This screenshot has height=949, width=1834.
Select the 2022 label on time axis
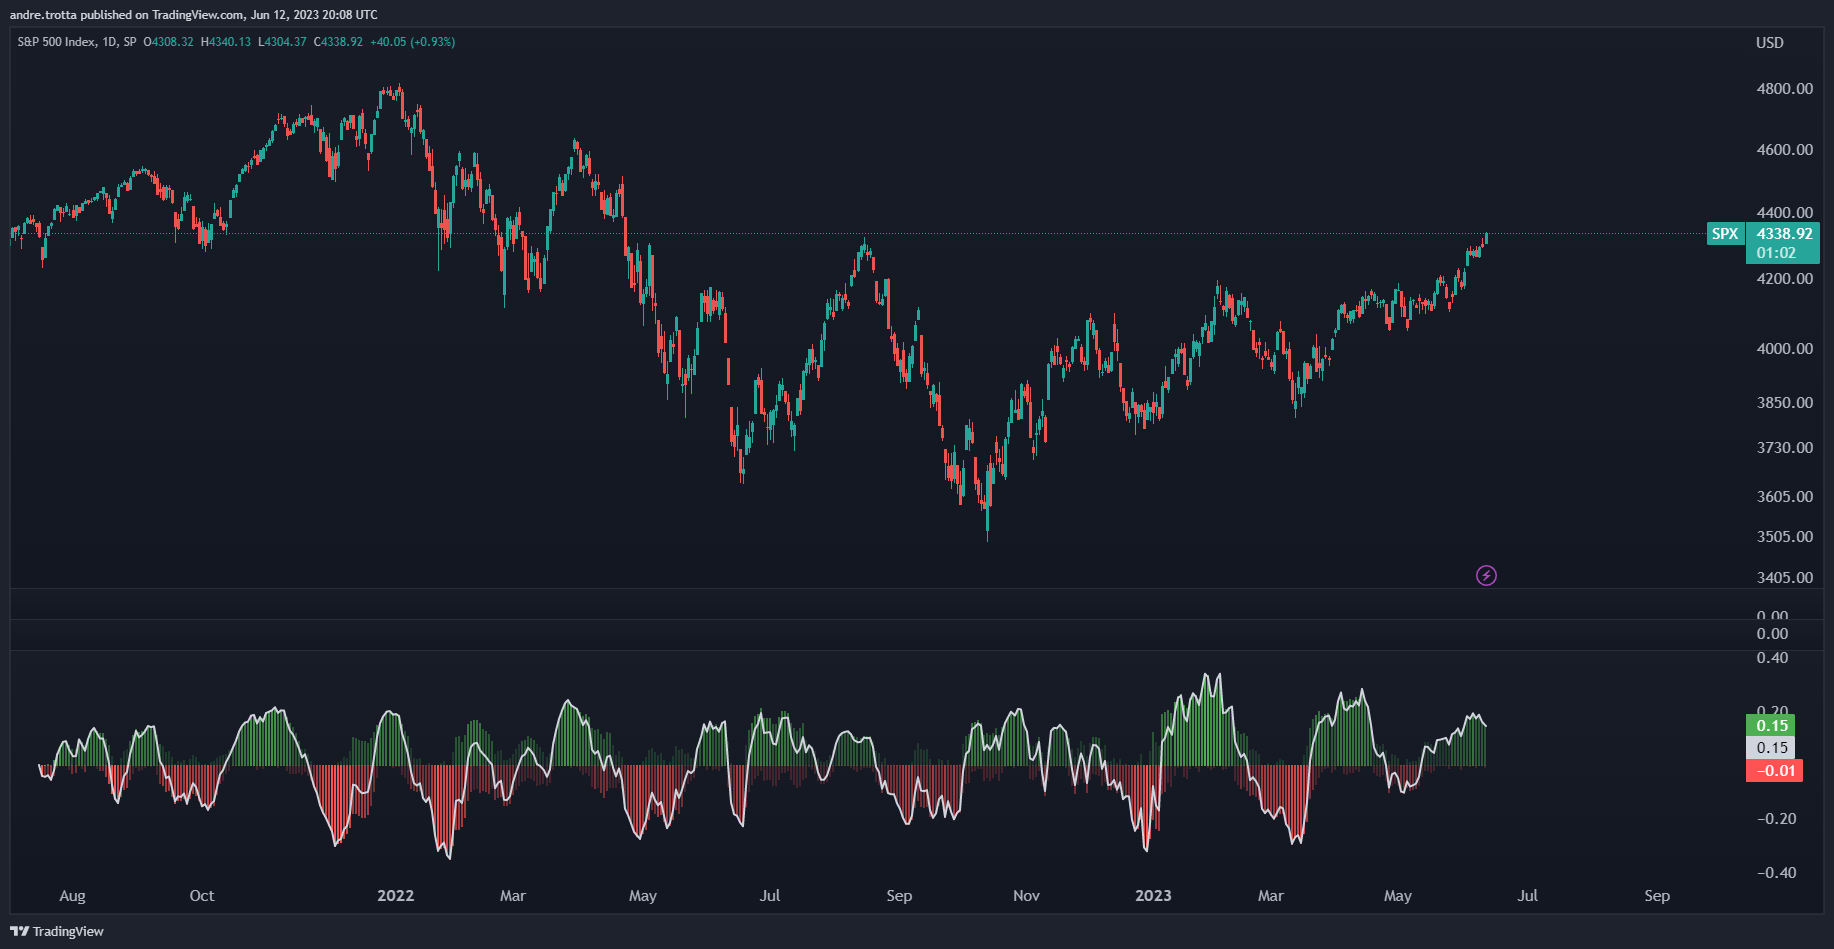395,895
